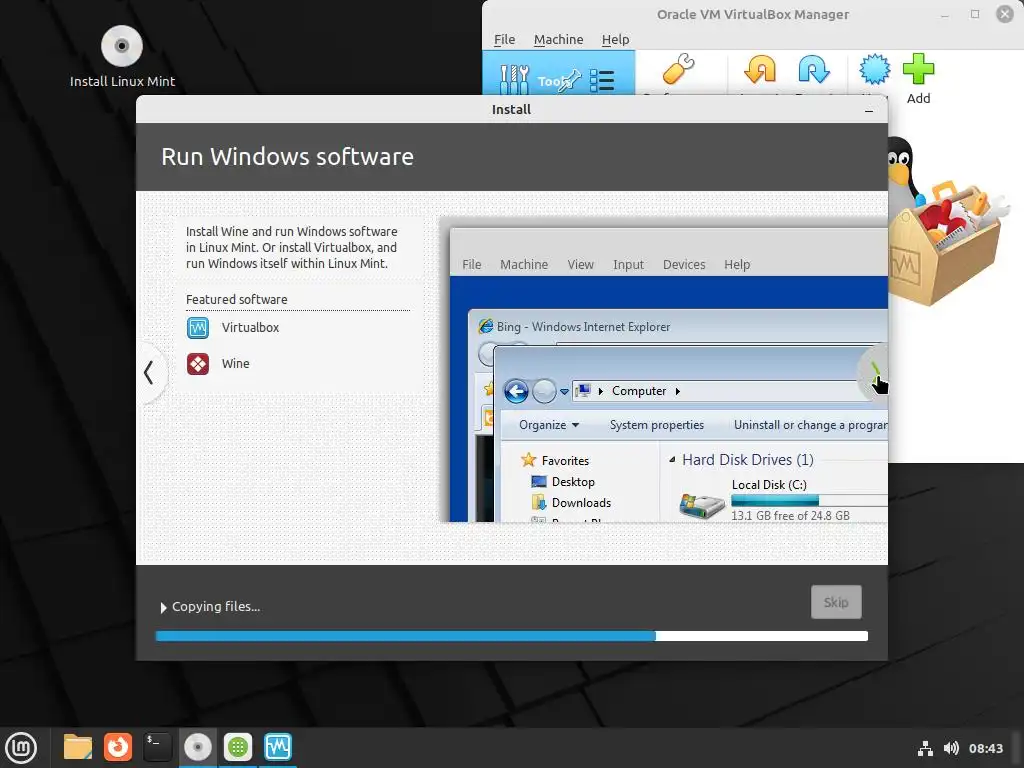
Task: Click the orange Import appliance arrow icon
Action: click(x=760, y=69)
